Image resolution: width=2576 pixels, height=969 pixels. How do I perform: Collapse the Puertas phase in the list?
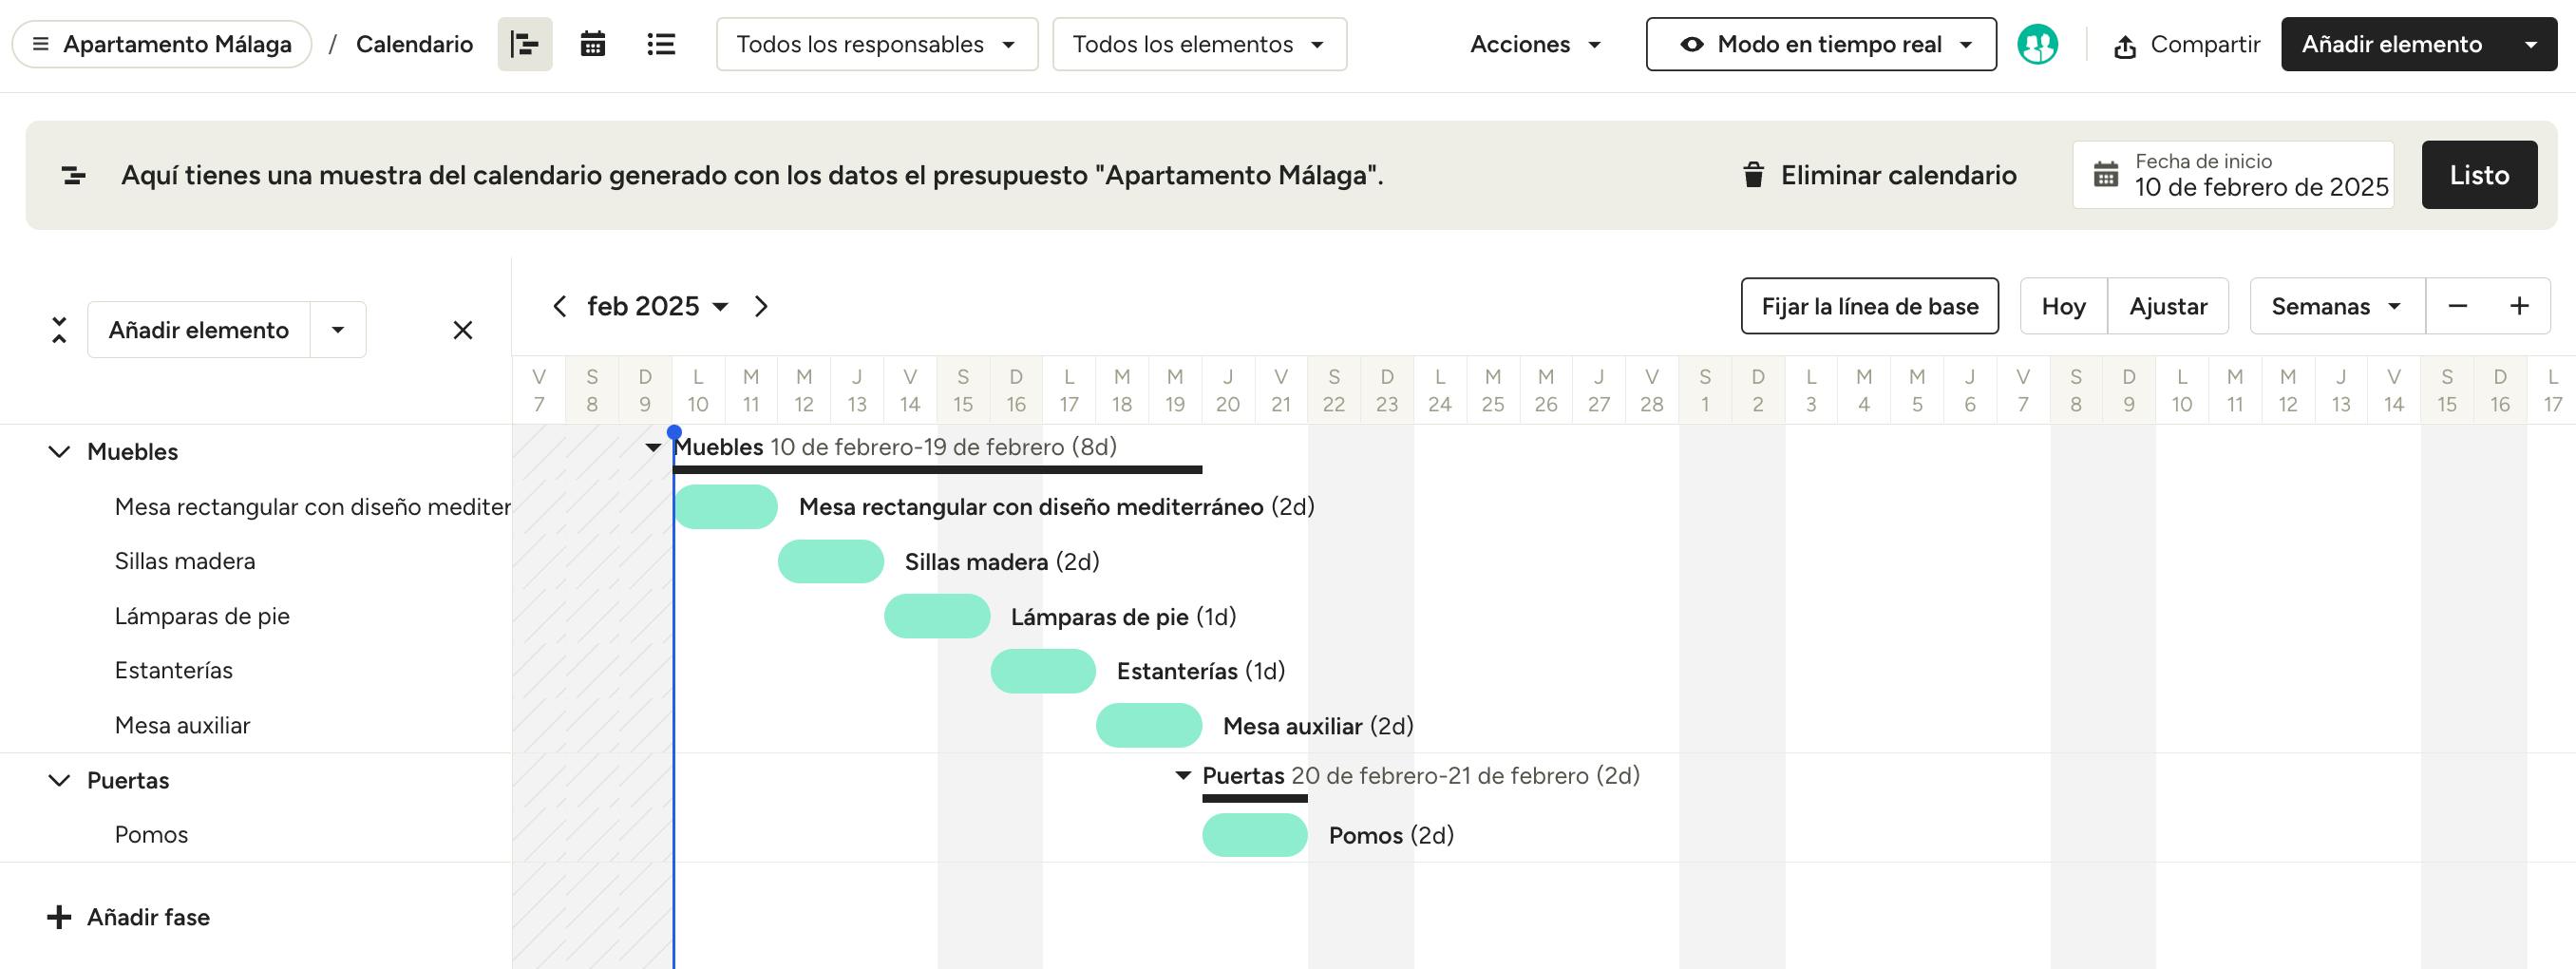(x=60, y=781)
